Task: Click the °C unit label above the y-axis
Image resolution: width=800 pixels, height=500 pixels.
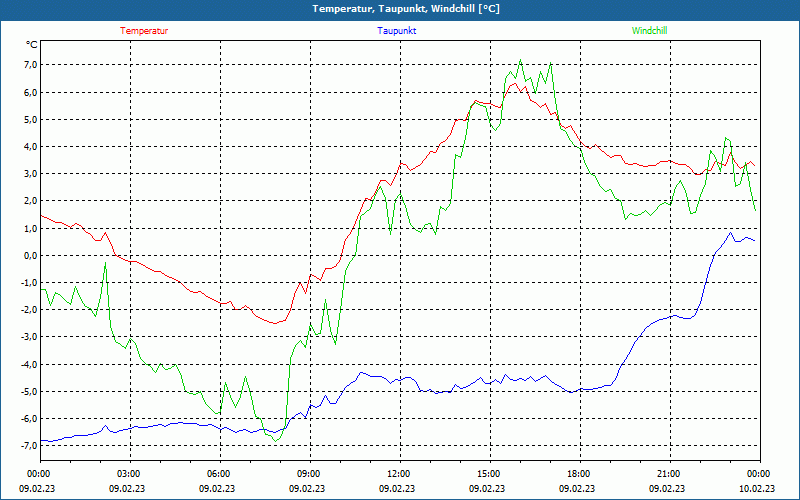Action: (x=32, y=44)
